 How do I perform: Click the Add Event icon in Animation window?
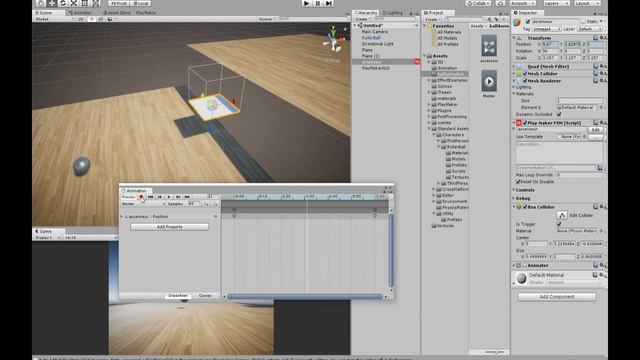click(x=216, y=204)
